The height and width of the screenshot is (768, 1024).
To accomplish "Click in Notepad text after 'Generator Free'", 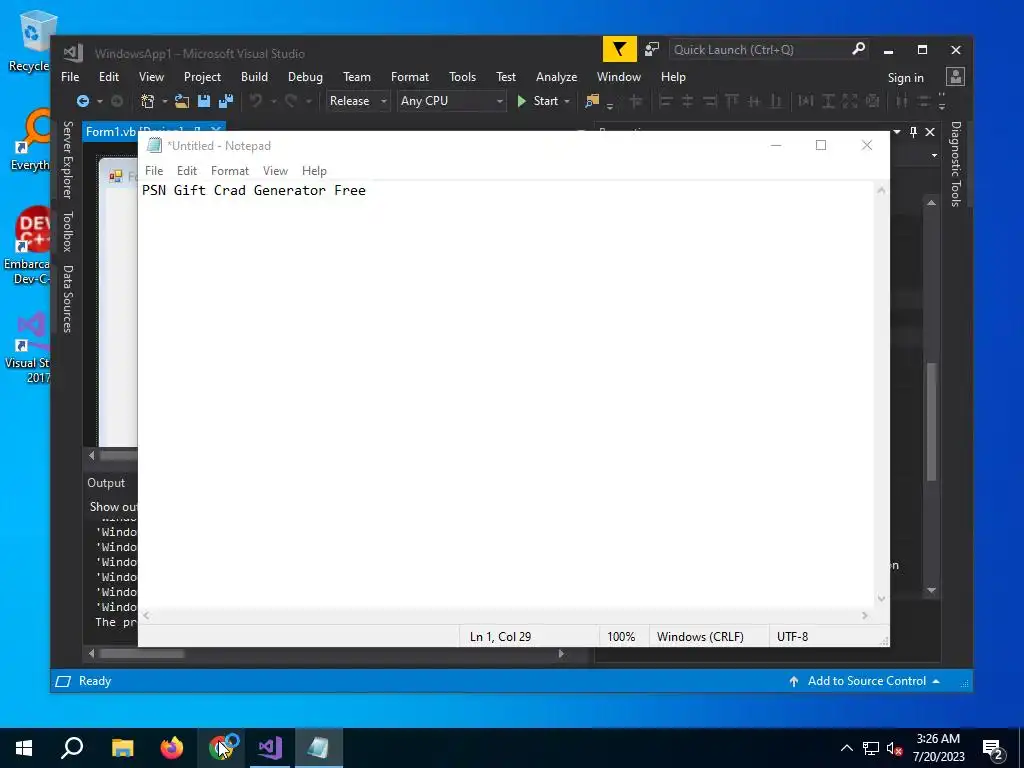I will [368, 191].
